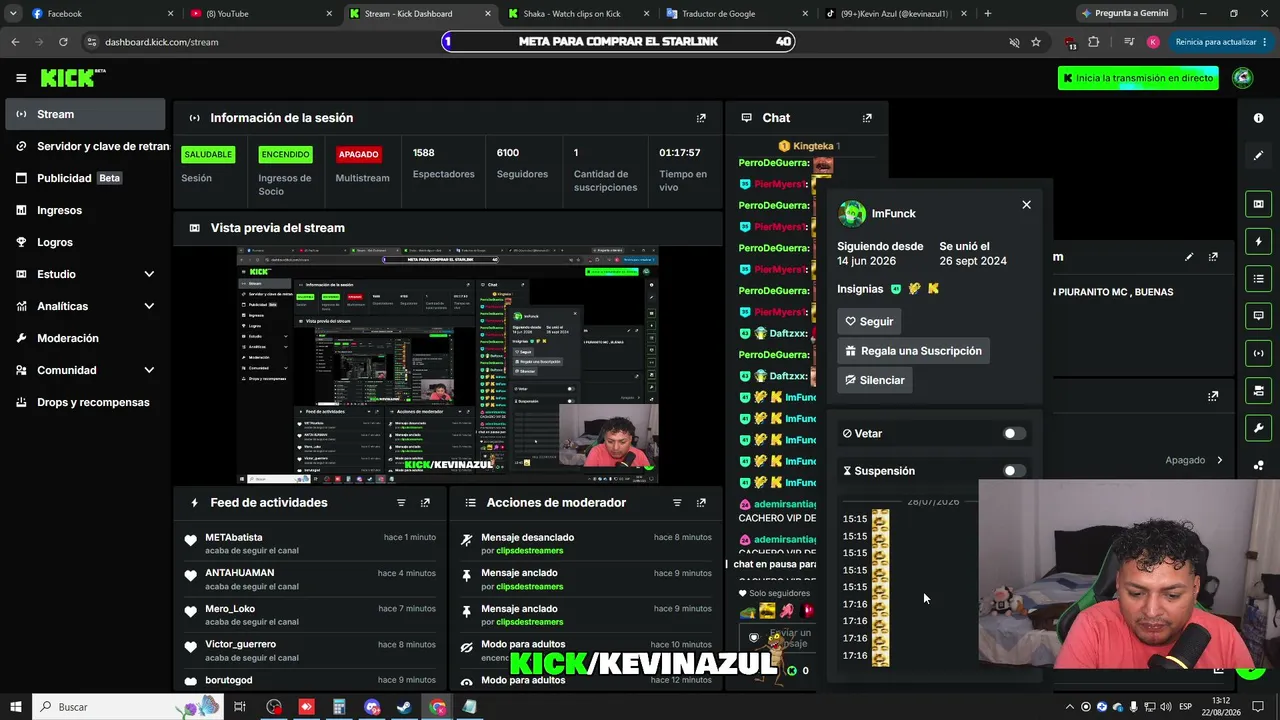This screenshot has width=1280, height=720.
Task: Open the profile avatar in the dashboard header
Action: 1243,78
